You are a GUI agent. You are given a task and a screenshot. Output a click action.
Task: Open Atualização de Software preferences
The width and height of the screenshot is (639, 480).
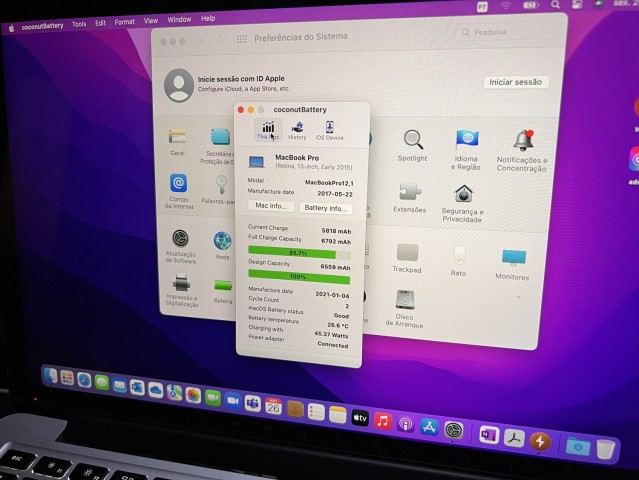click(180, 246)
